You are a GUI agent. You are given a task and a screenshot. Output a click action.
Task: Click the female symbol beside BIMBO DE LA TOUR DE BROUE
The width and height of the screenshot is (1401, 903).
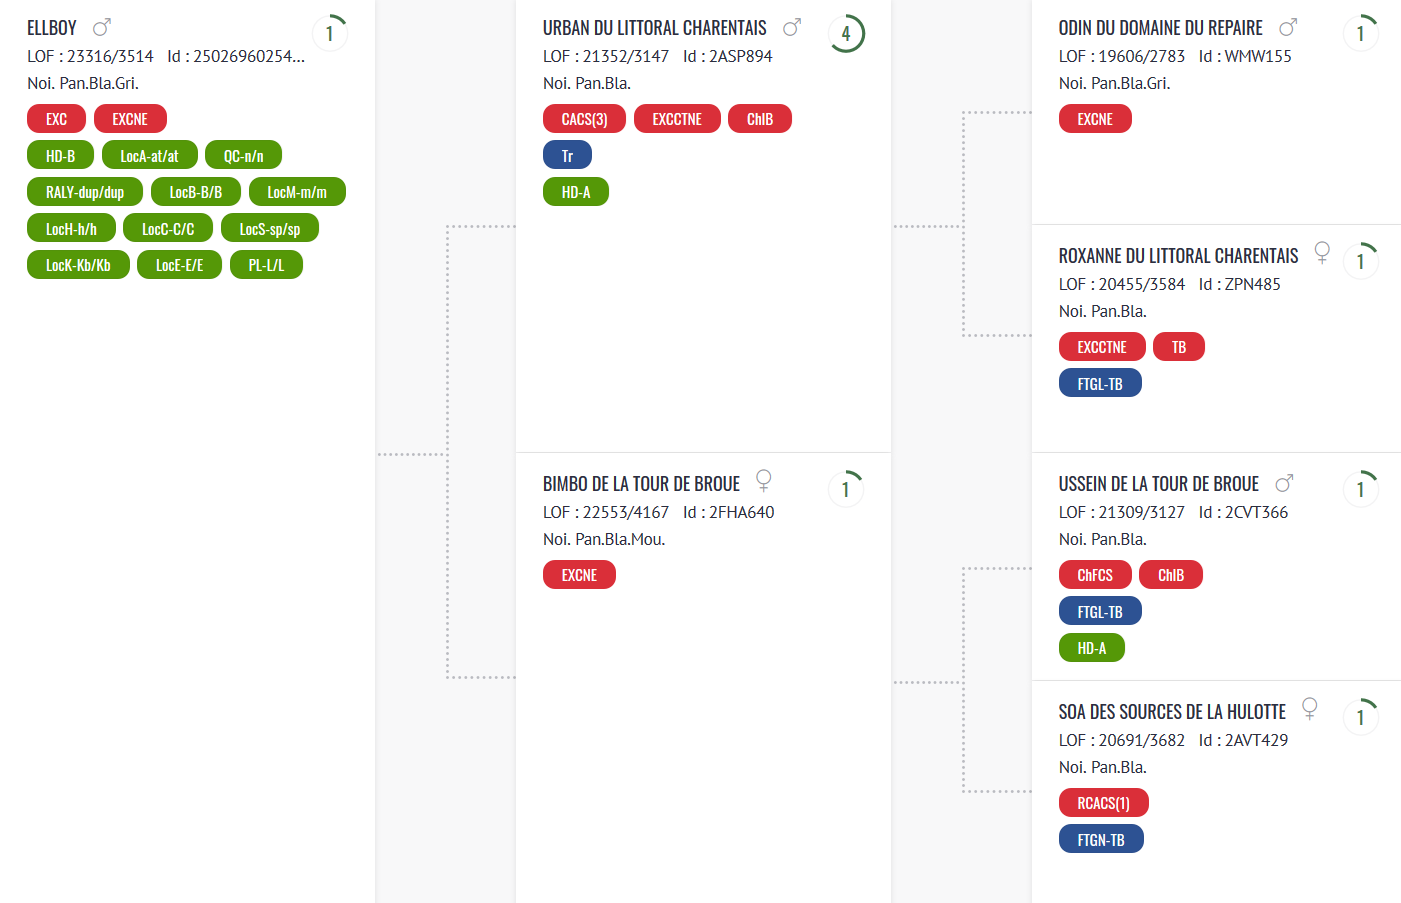(764, 481)
